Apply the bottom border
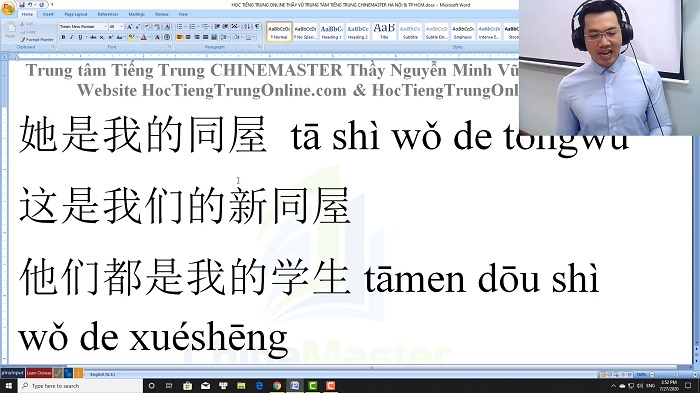The height and width of the screenshot is (393, 700). click(248, 37)
